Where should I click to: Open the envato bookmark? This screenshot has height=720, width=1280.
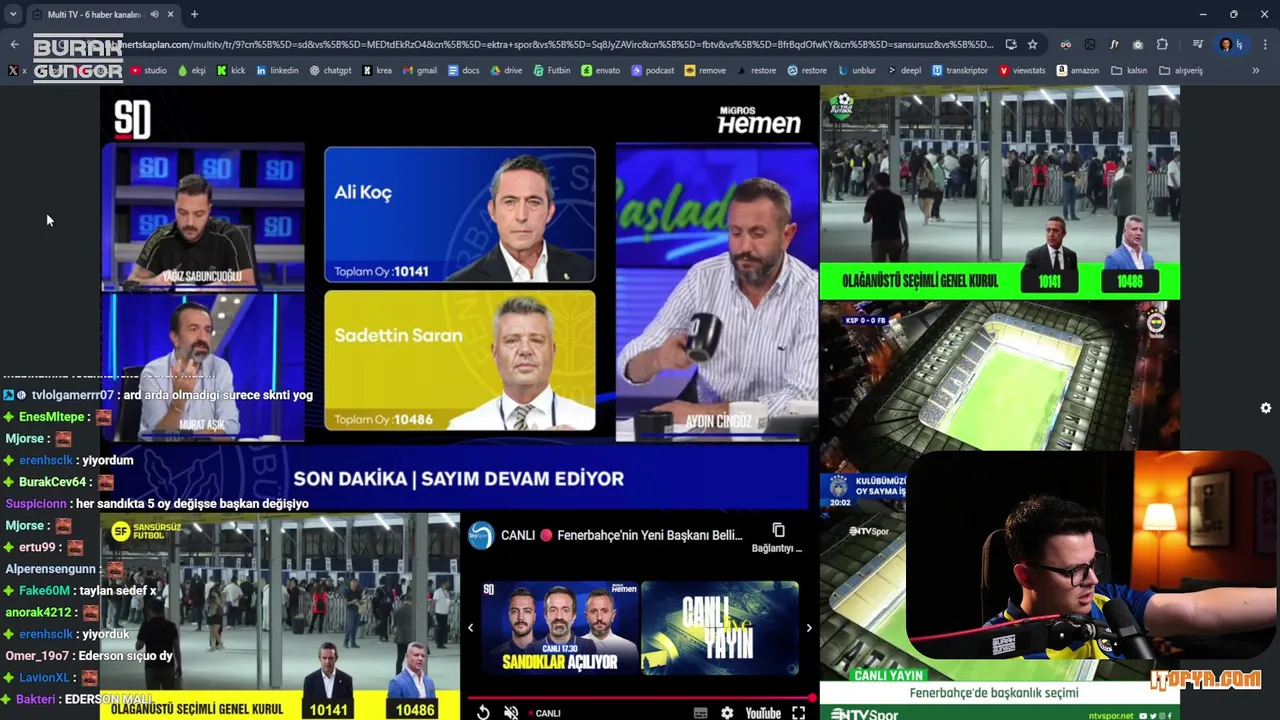click(x=601, y=70)
